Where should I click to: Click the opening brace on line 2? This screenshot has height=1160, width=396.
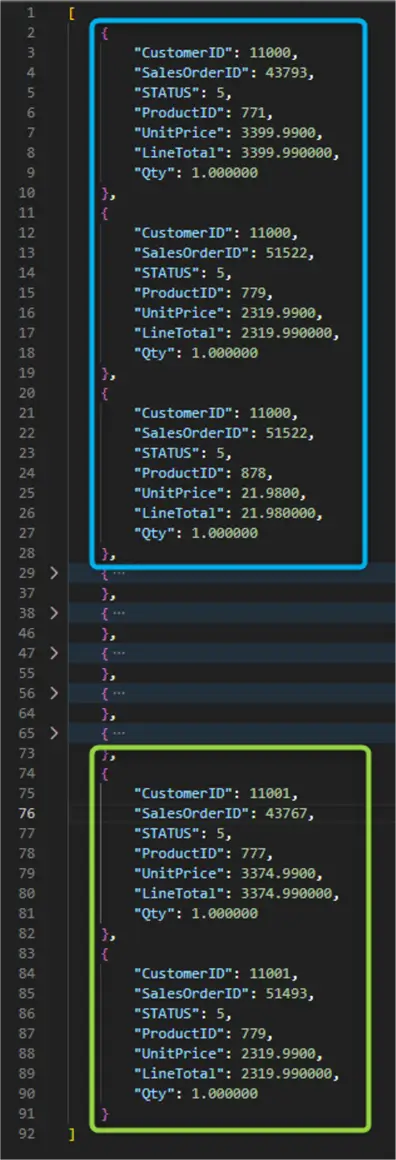106,33
